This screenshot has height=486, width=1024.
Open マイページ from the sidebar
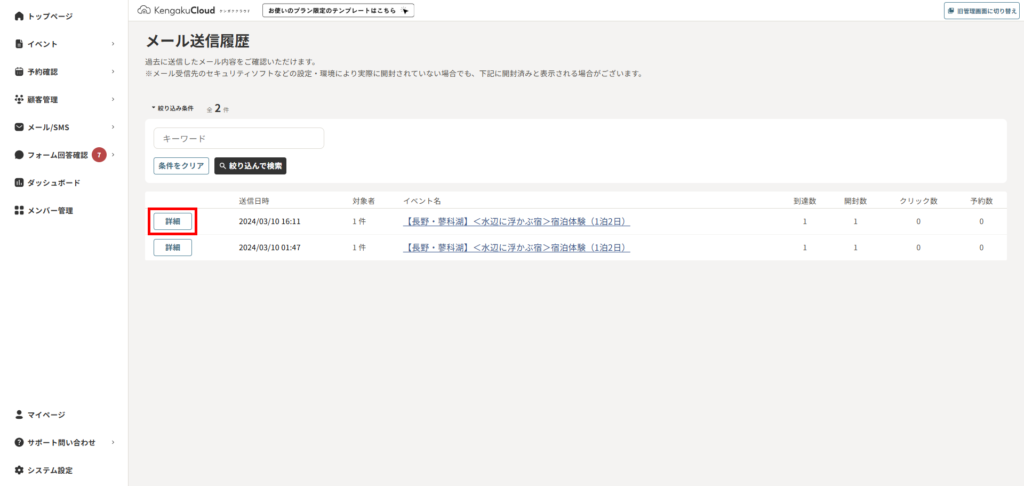(46, 414)
